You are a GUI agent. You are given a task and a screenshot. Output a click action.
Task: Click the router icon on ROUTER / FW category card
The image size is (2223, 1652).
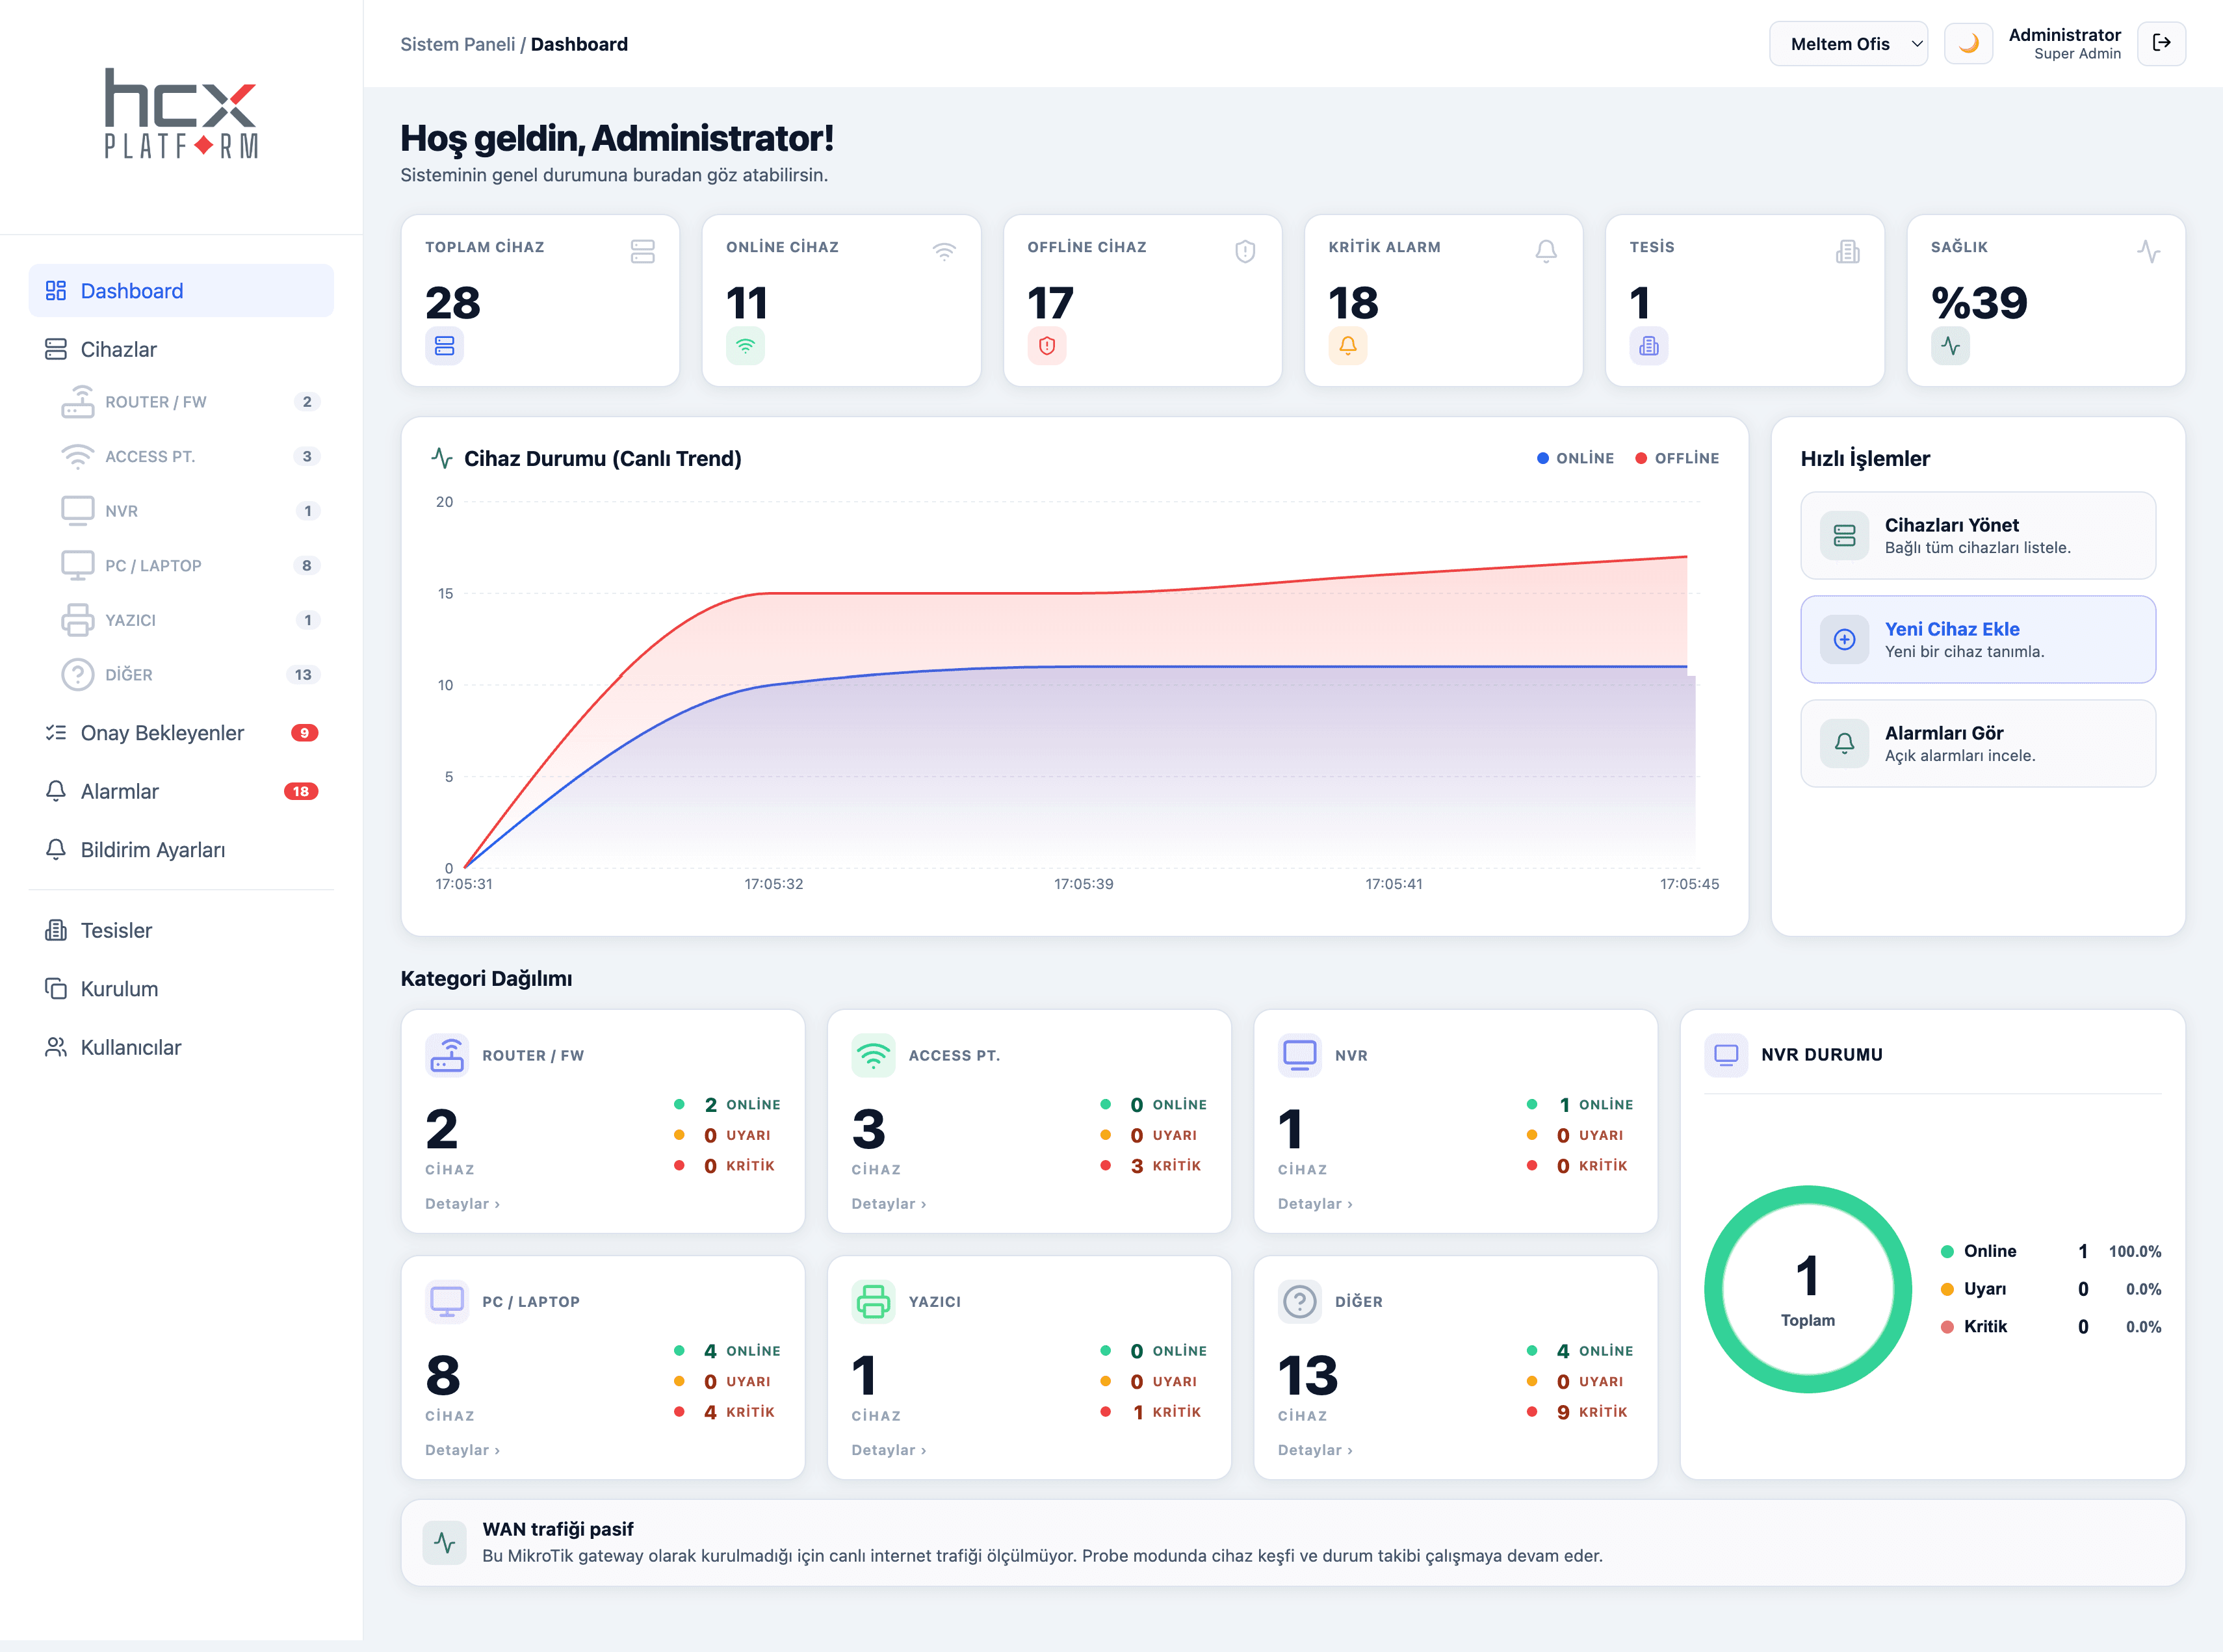click(x=447, y=1056)
